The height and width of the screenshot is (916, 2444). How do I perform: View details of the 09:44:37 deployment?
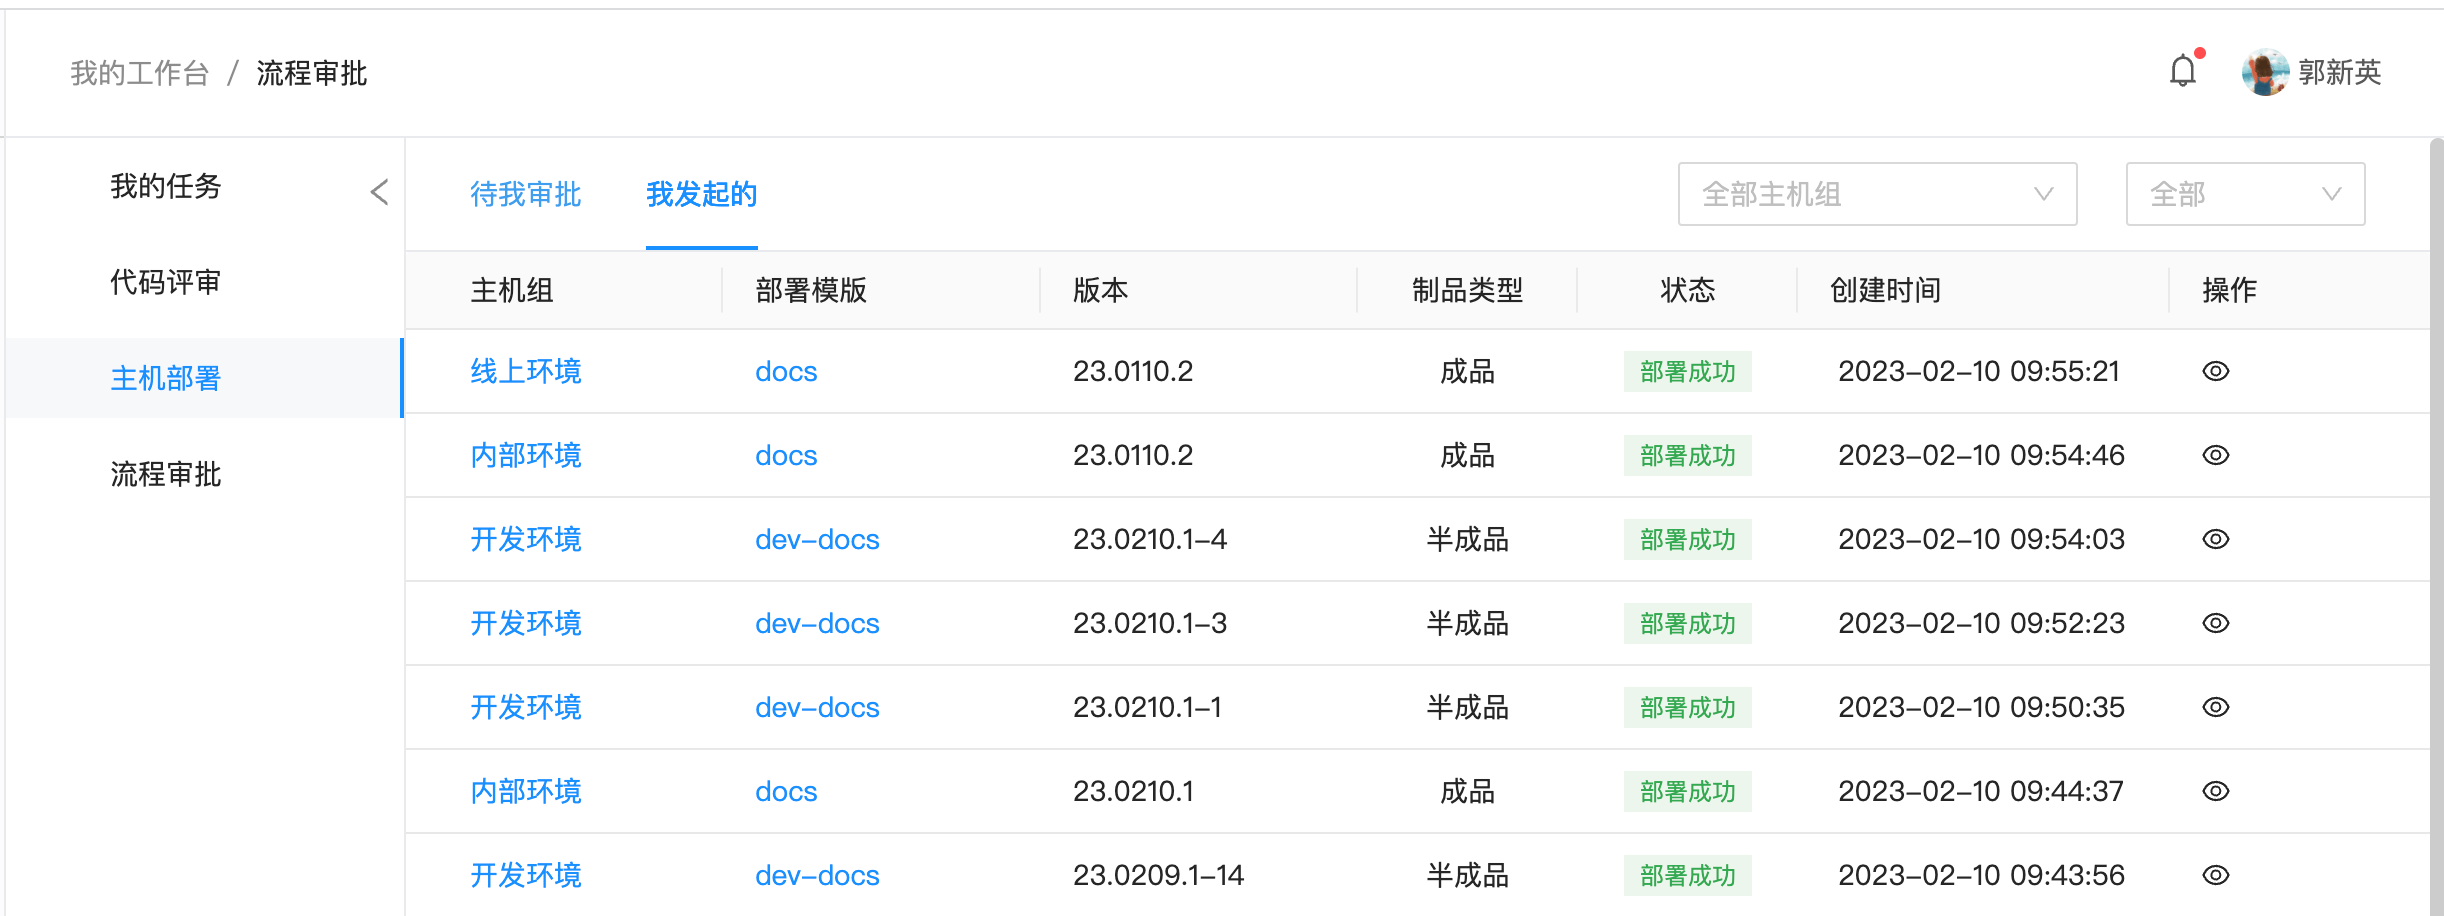coord(2215,791)
